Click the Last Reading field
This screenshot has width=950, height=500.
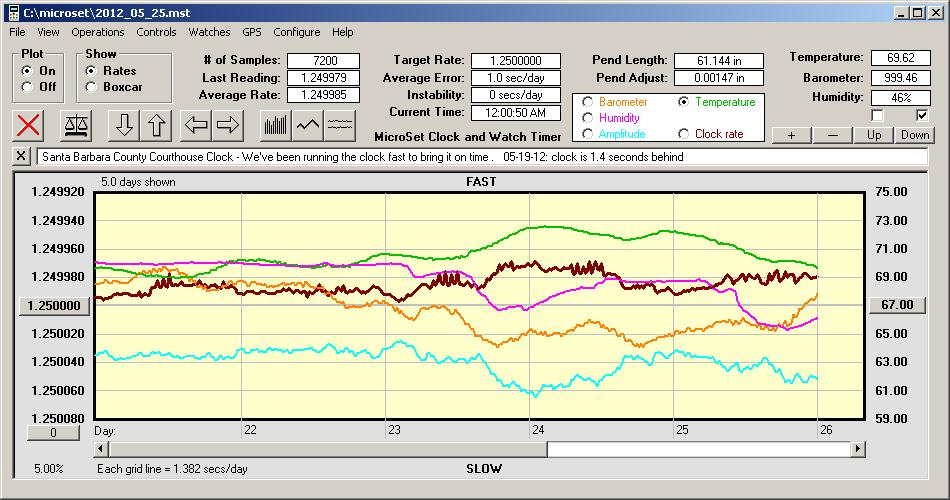coord(324,78)
